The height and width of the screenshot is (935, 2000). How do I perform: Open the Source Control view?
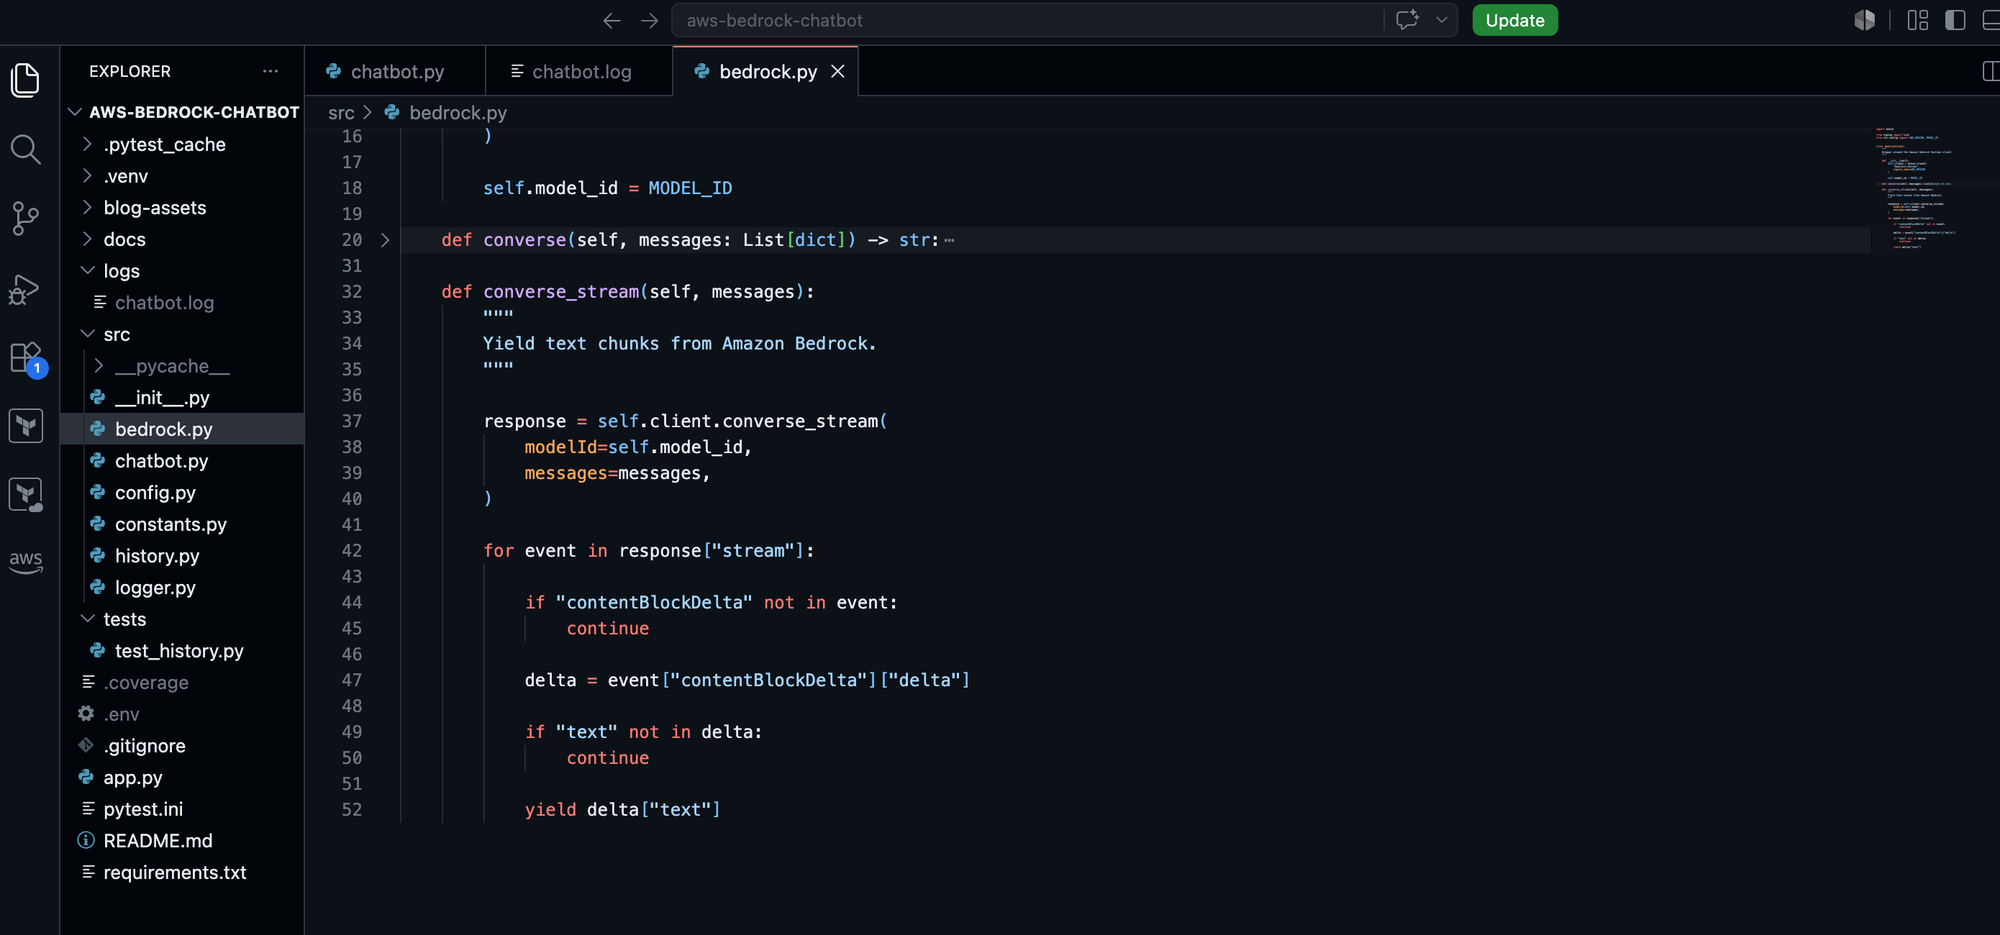pos(25,219)
